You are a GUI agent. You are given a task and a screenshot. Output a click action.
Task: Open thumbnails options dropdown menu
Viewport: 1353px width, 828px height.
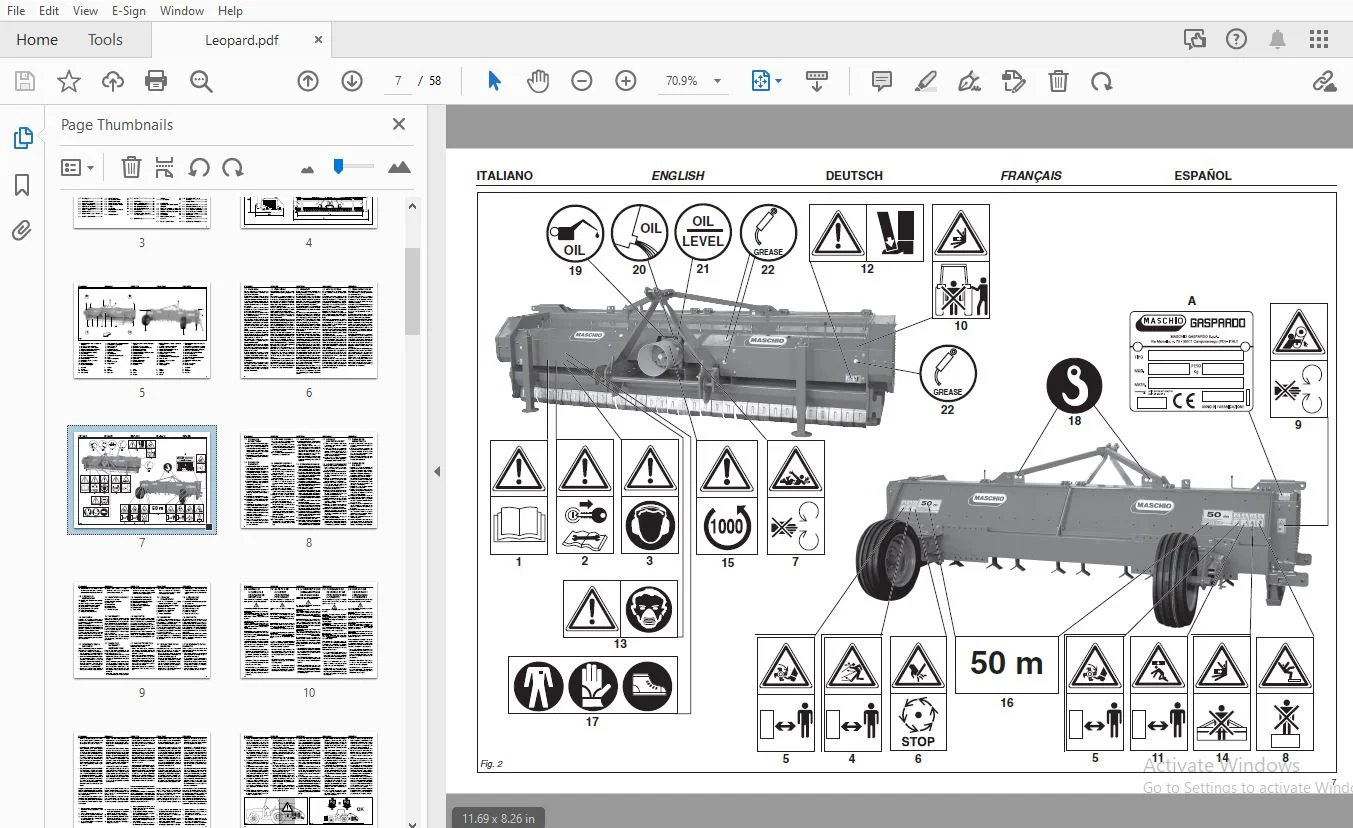(x=78, y=167)
